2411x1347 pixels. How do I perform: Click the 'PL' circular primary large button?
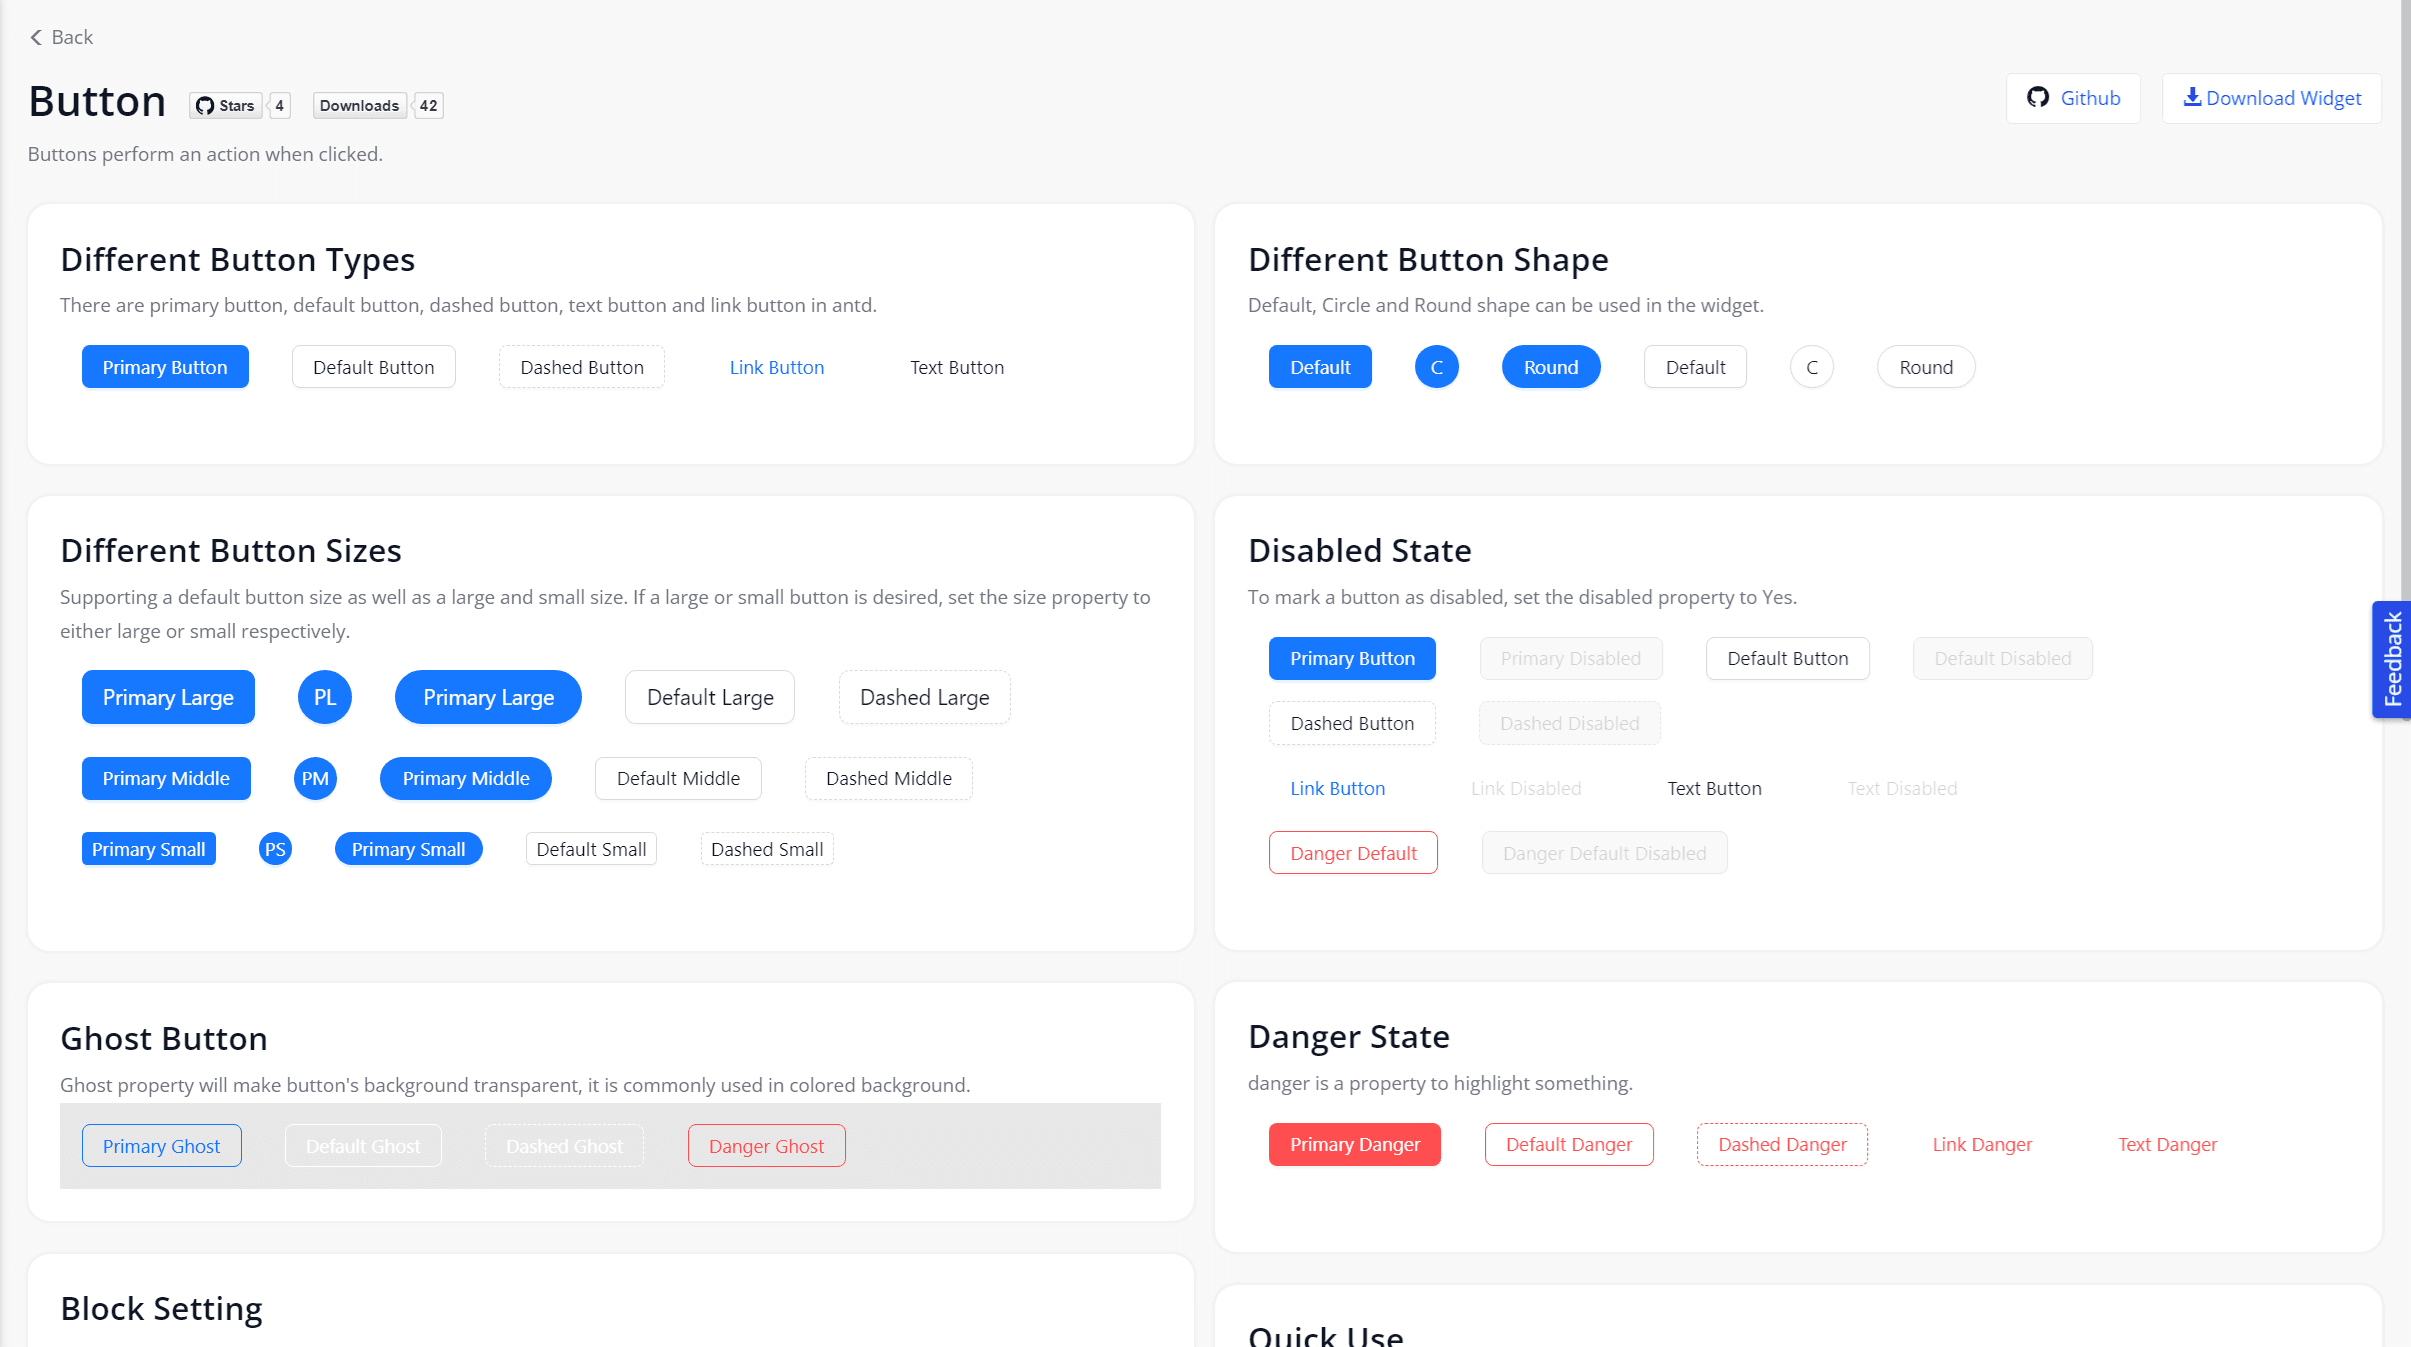tap(324, 696)
